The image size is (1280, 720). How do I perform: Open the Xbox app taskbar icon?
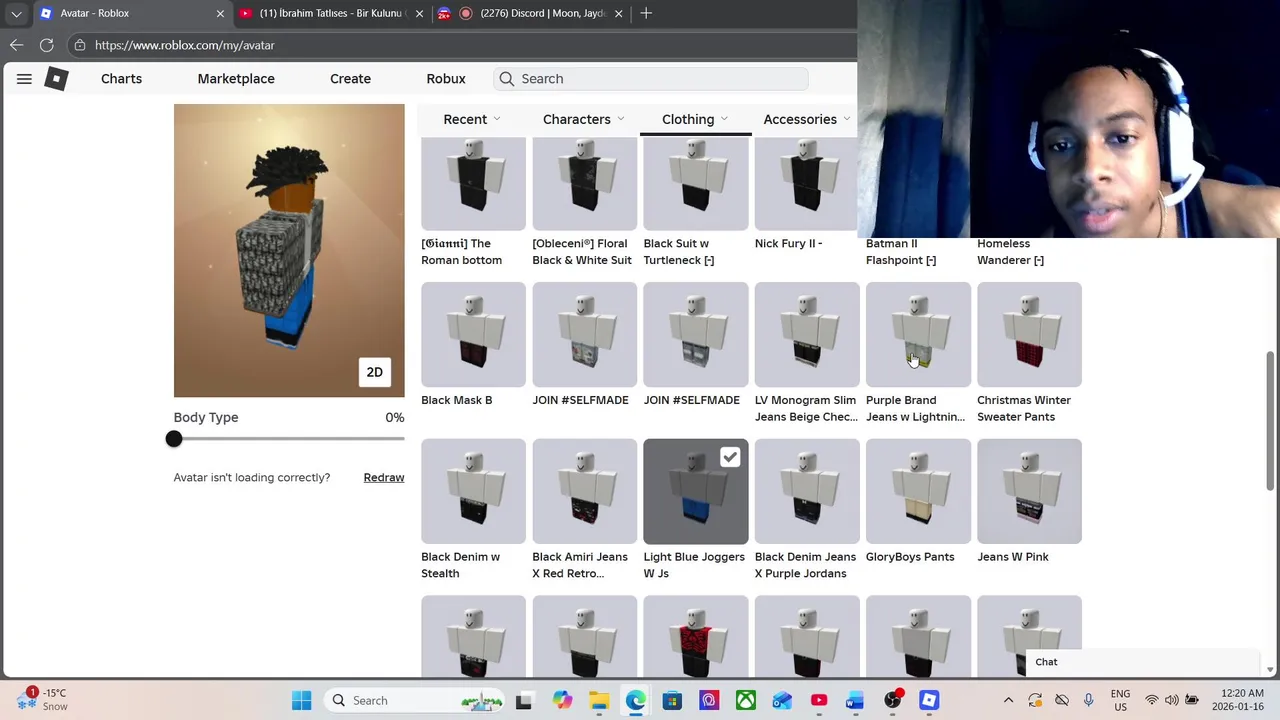click(x=745, y=701)
